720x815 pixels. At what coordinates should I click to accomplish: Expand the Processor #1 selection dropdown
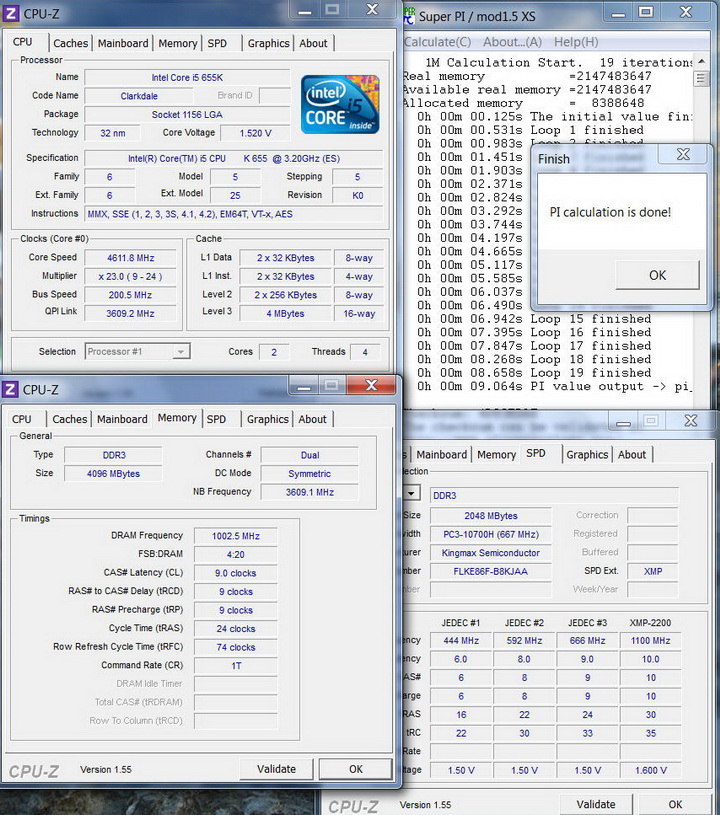tap(180, 352)
